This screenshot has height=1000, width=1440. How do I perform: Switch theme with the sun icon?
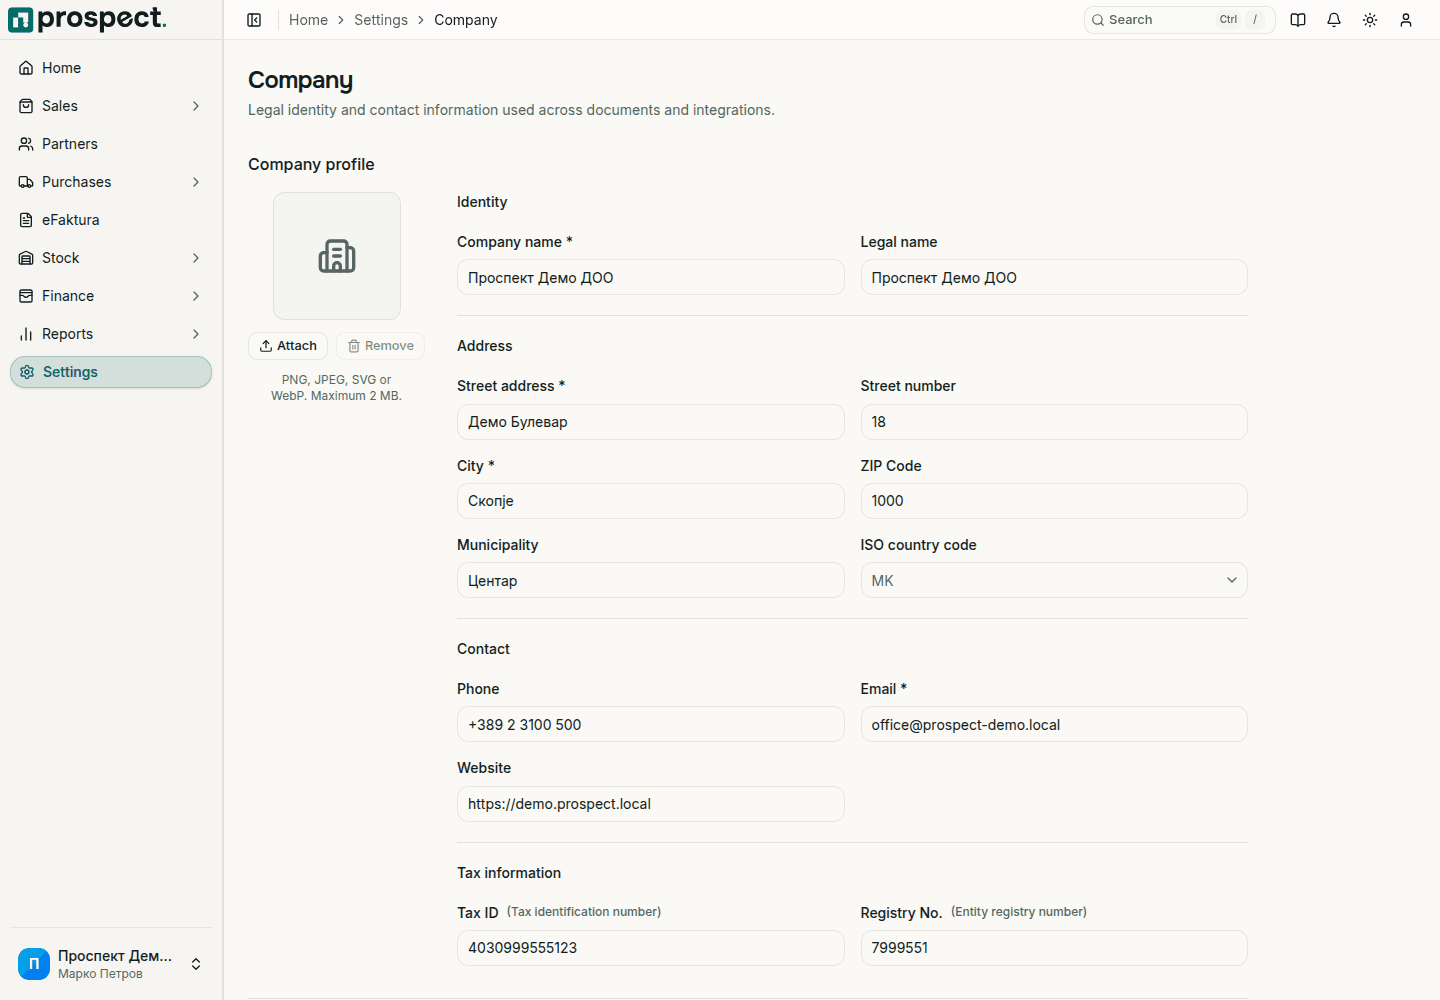click(x=1370, y=20)
